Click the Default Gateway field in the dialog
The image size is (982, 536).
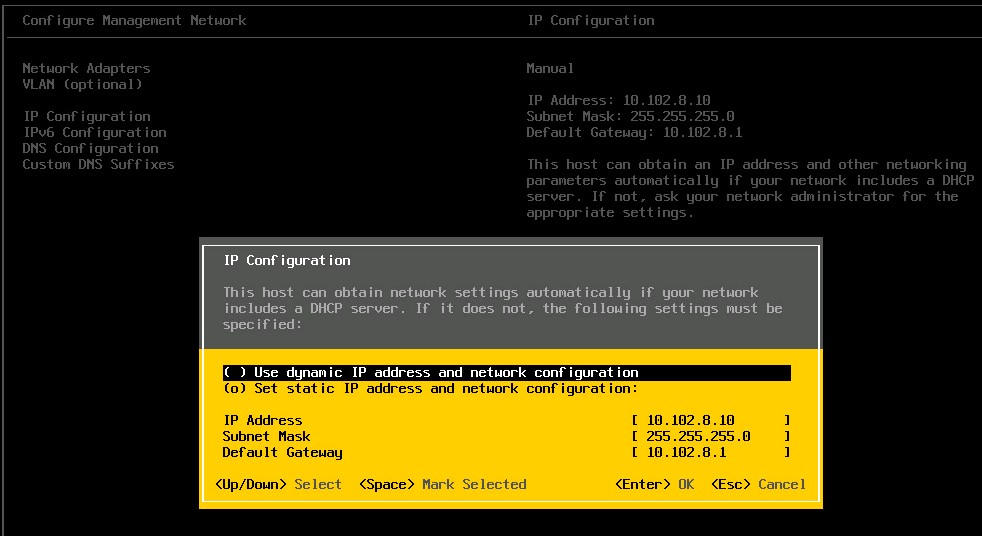[x=710, y=453]
